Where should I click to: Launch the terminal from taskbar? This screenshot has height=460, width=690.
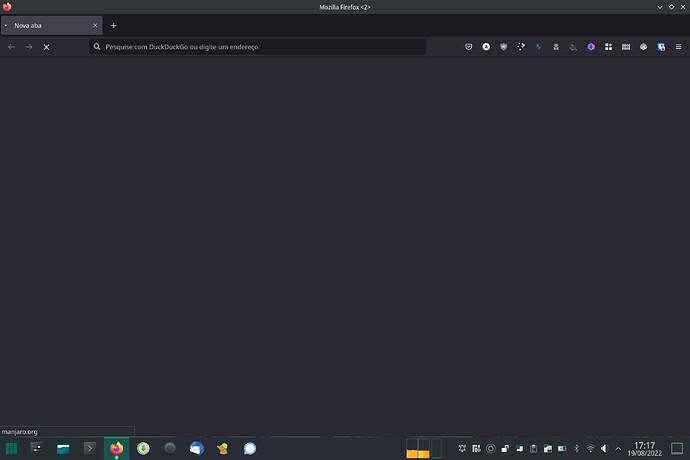[x=90, y=449]
